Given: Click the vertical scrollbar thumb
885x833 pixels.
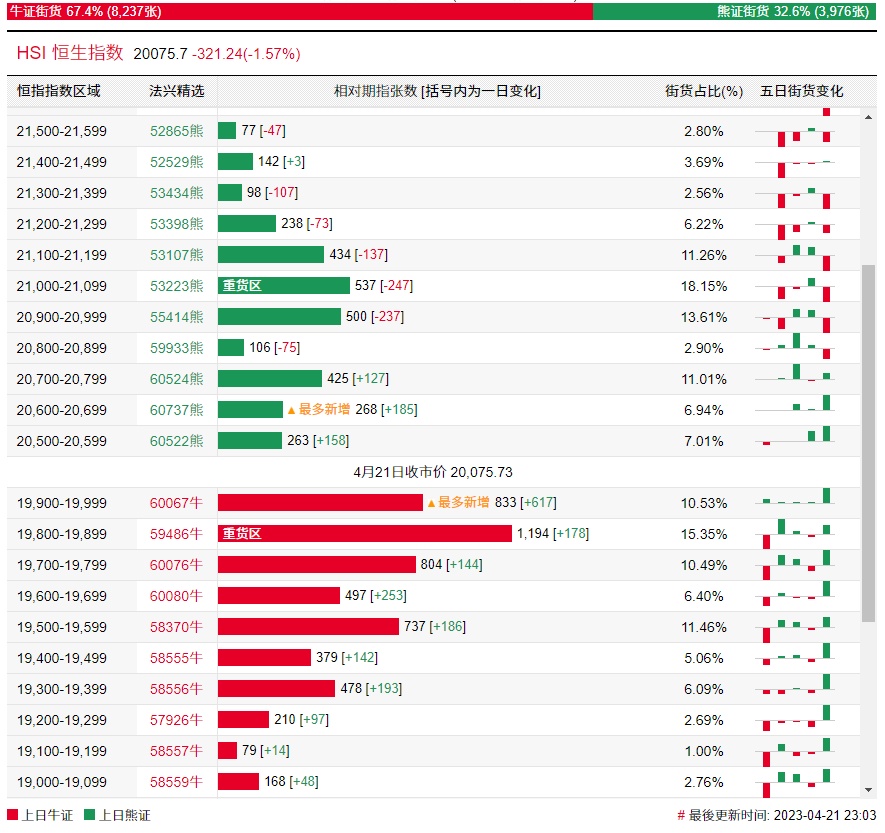Looking at the screenshot, I should click(x=868, y=440).
